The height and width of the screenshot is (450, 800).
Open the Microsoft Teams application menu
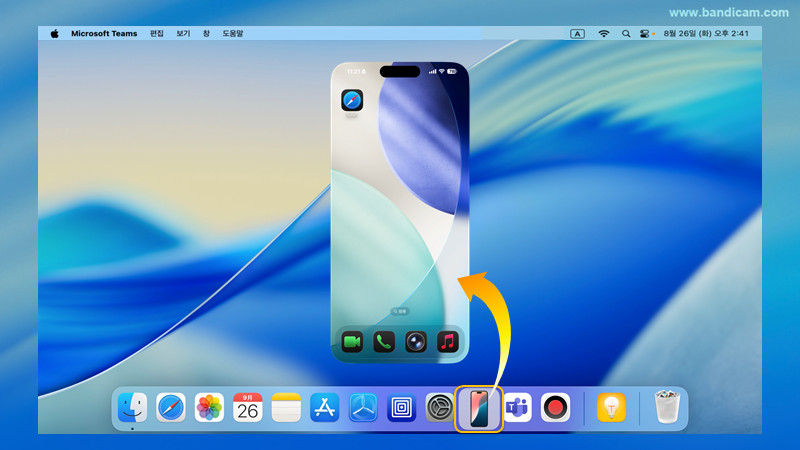coord(104,33)
